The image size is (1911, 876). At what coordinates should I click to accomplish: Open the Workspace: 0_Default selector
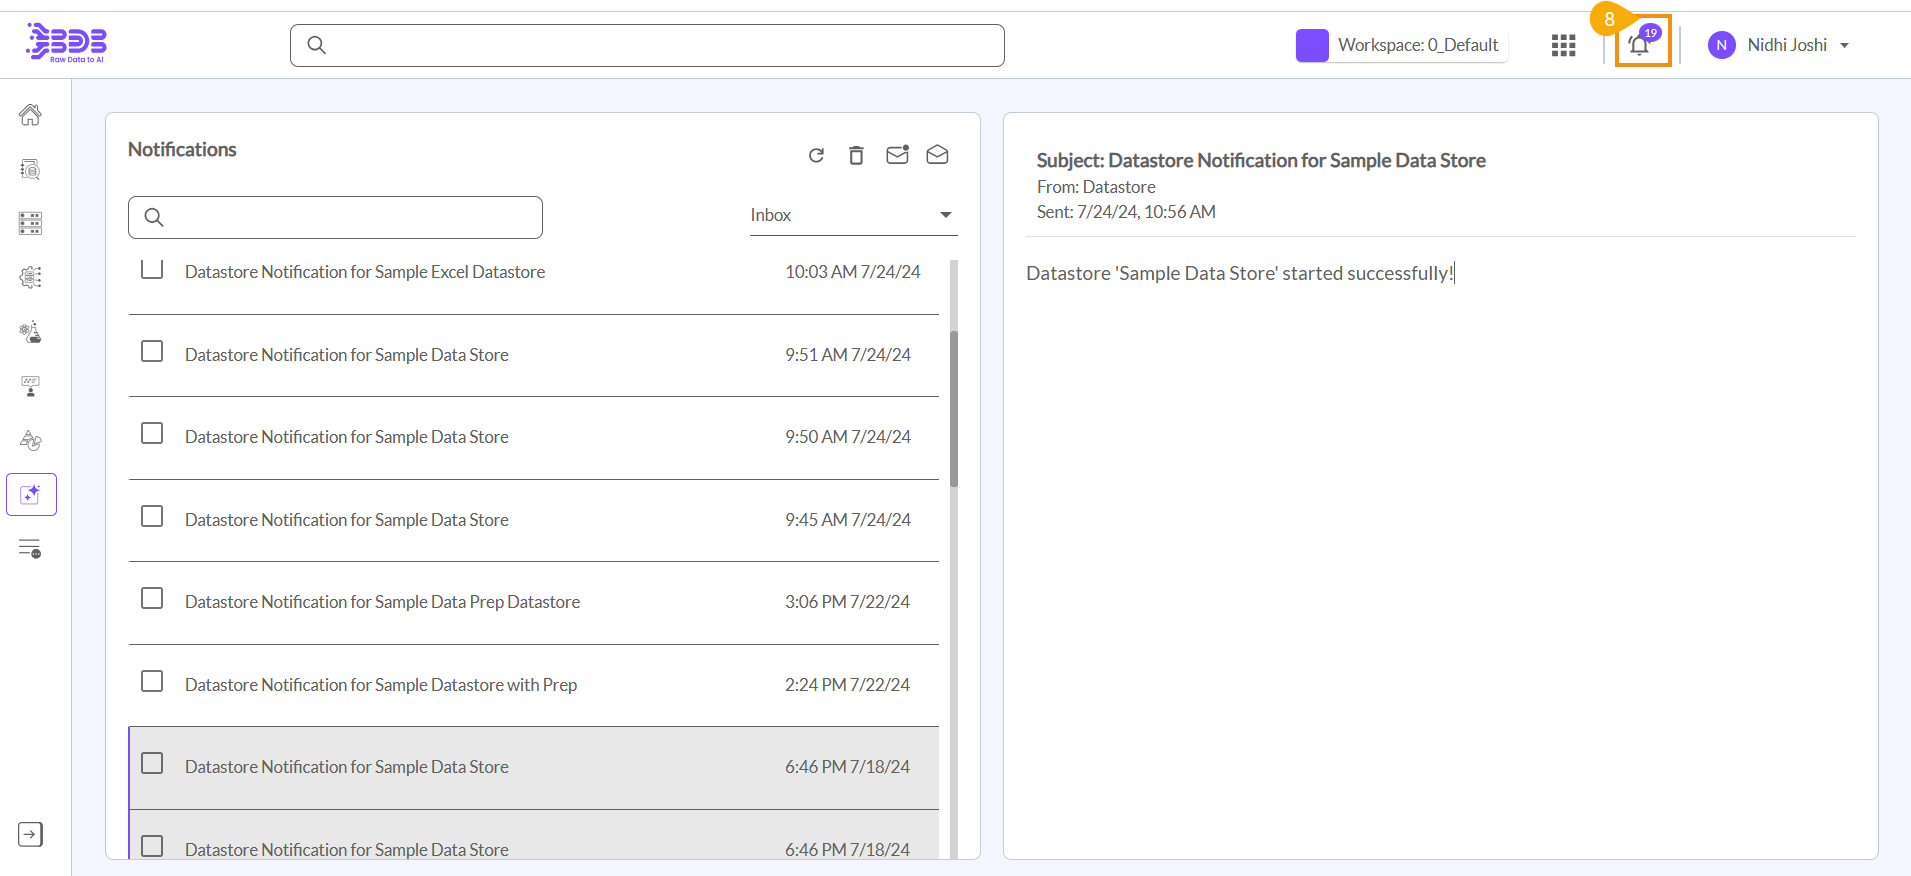coord(1402,45)
